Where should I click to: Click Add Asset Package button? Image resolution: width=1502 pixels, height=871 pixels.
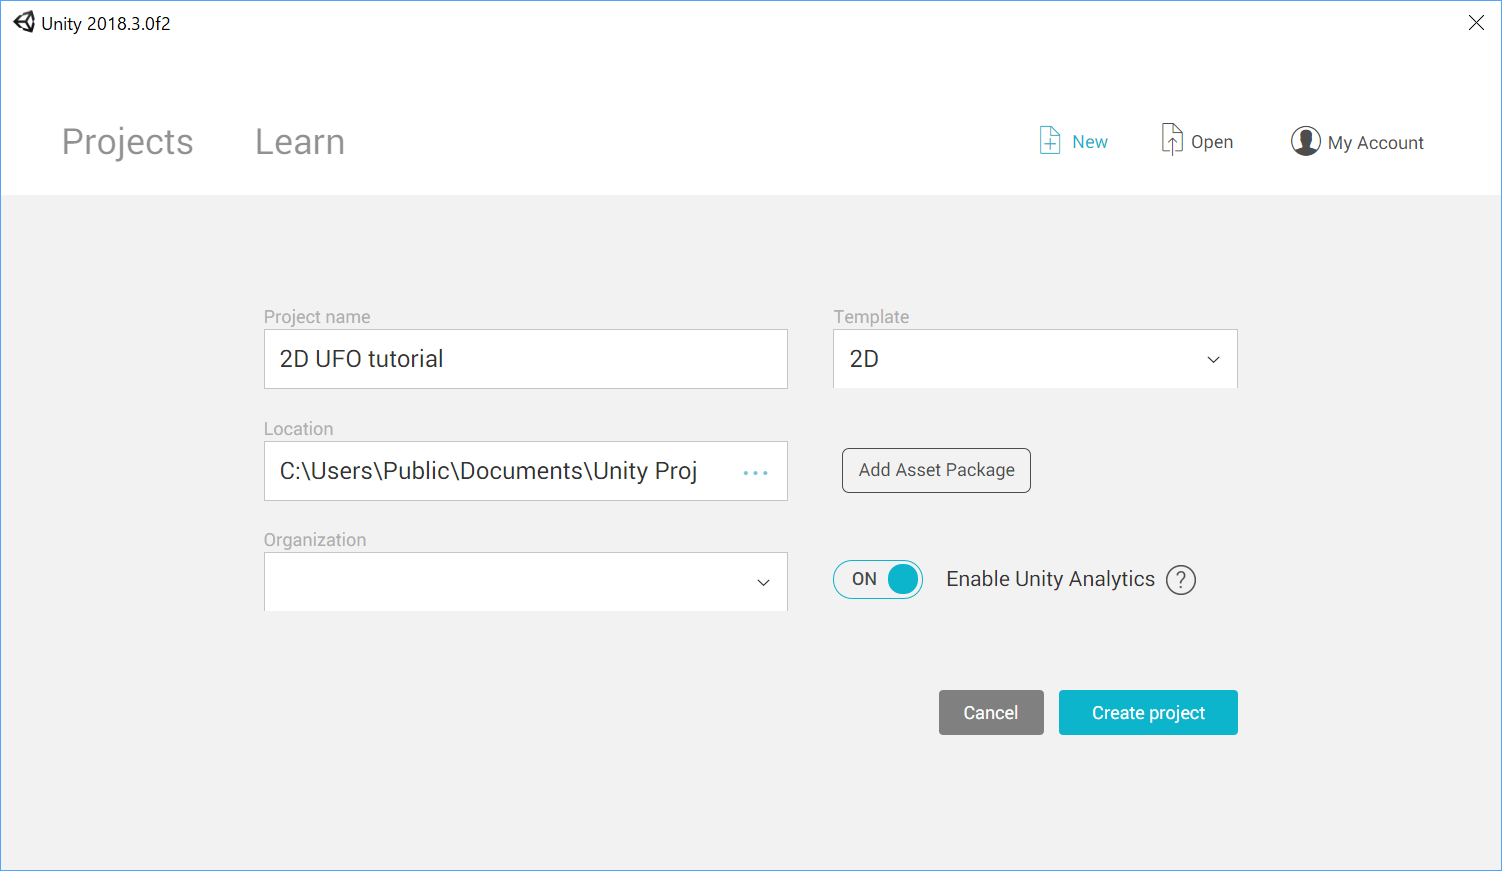pos(936,470)
